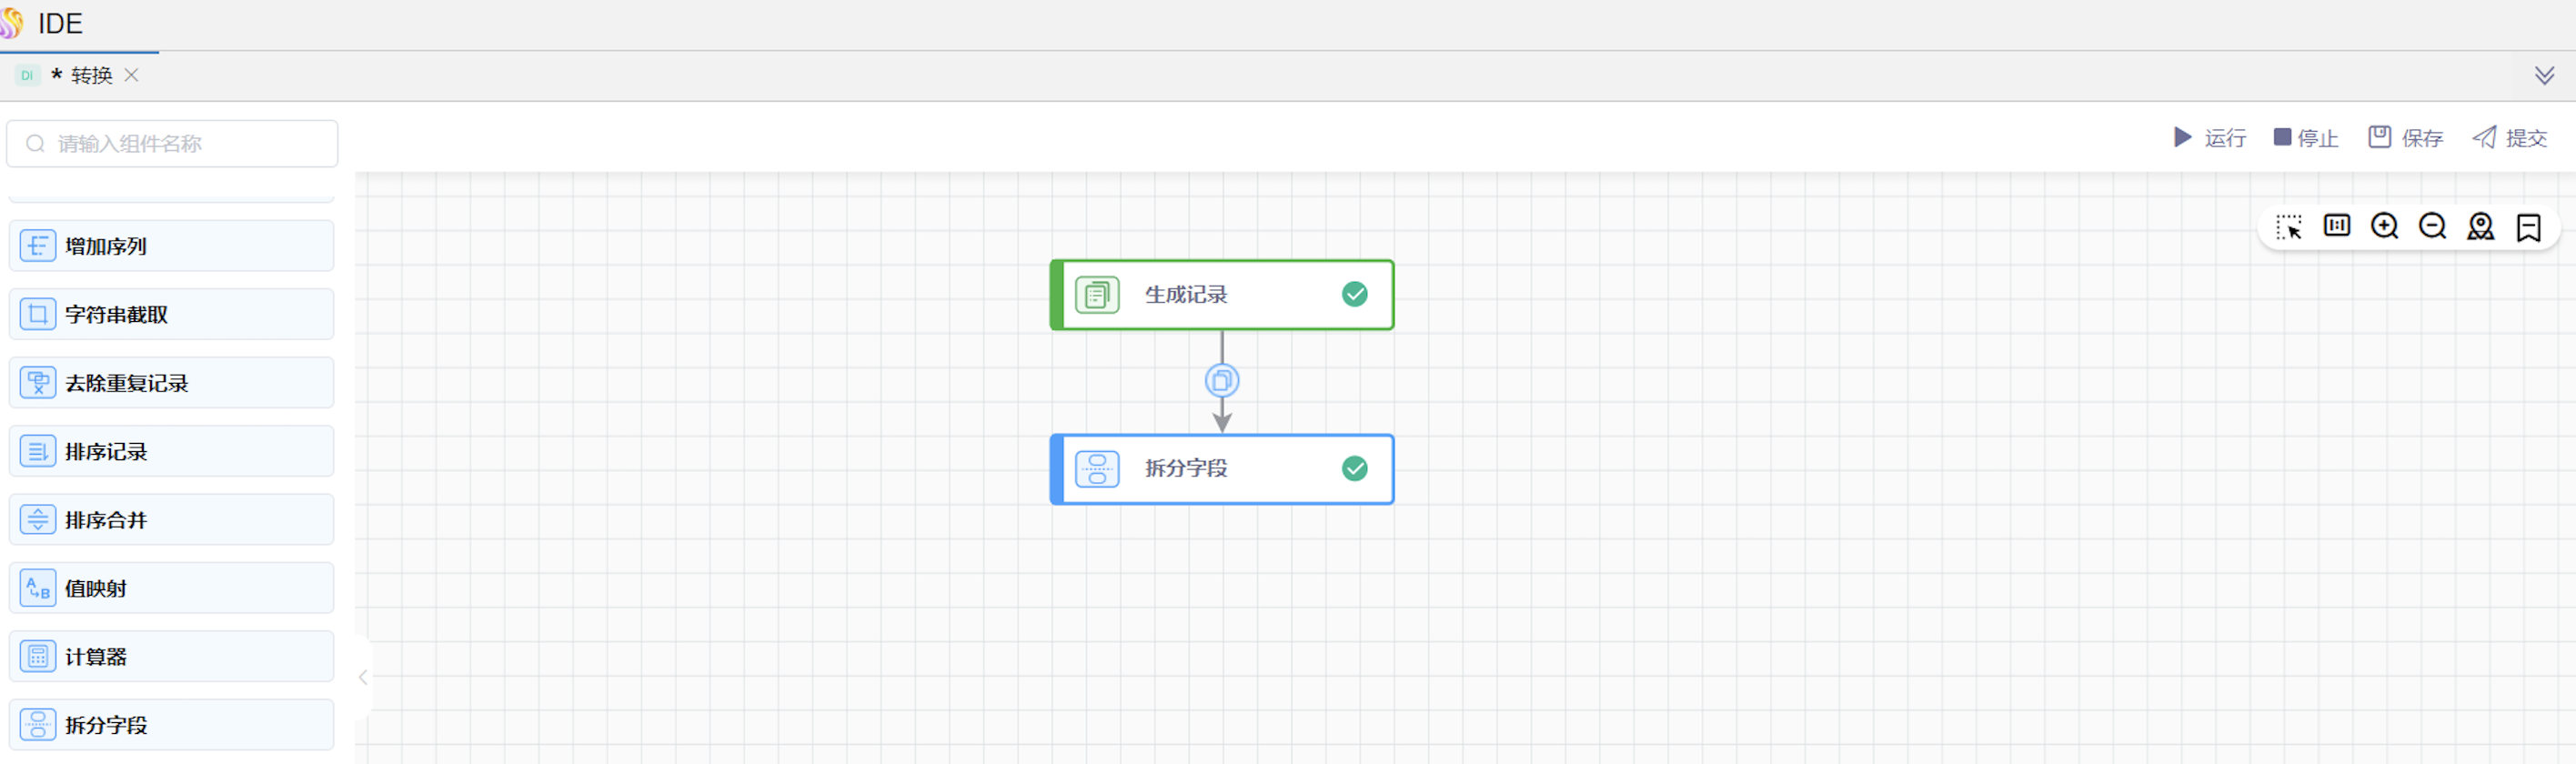The width and height of the screenshot is (2576, 764).
Task: Zoom out of the canvas
Action: pyautogui.click(x=2432, y=226)
